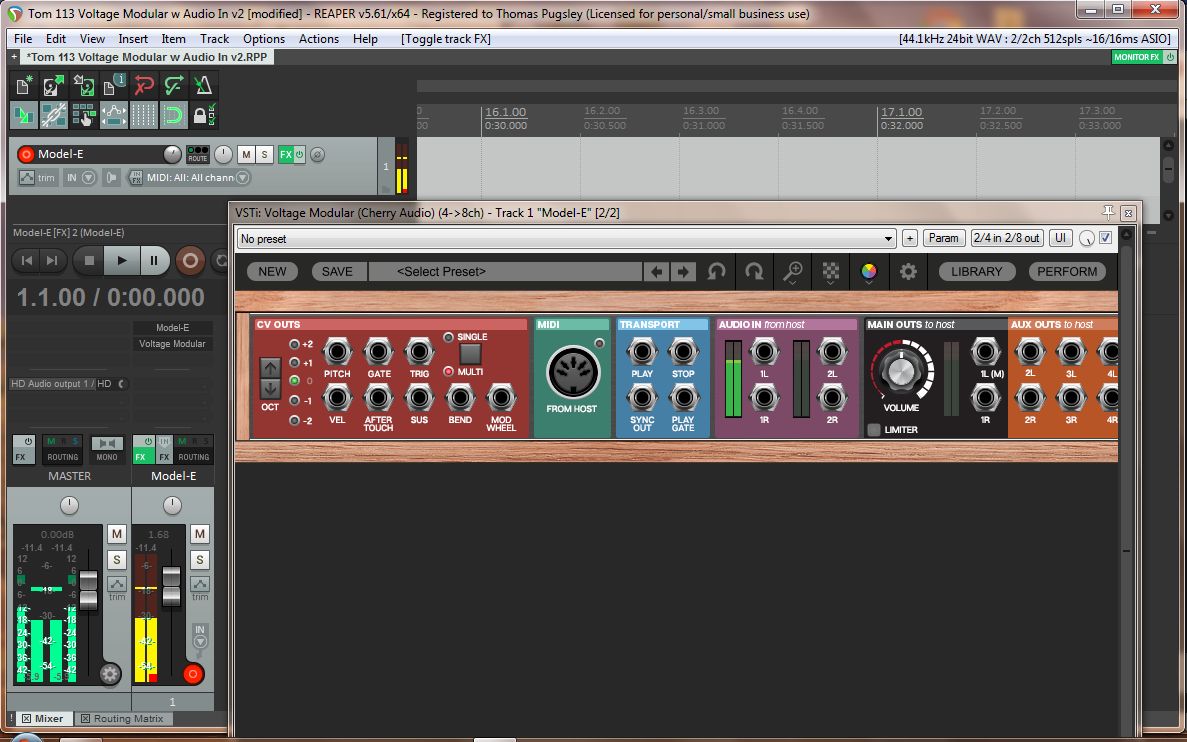Toggle record monitoring speaker icon on the track

112,178
